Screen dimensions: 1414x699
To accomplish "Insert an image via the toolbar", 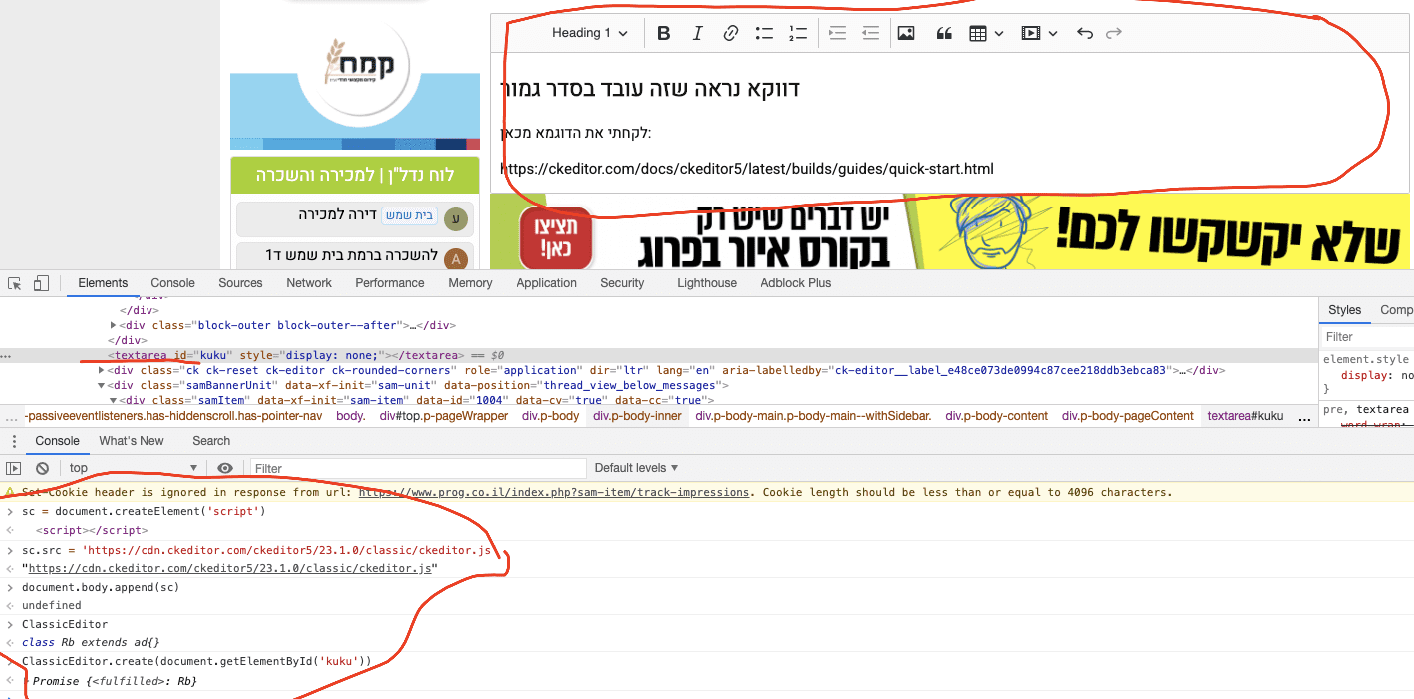I will (x=906, y=33).
